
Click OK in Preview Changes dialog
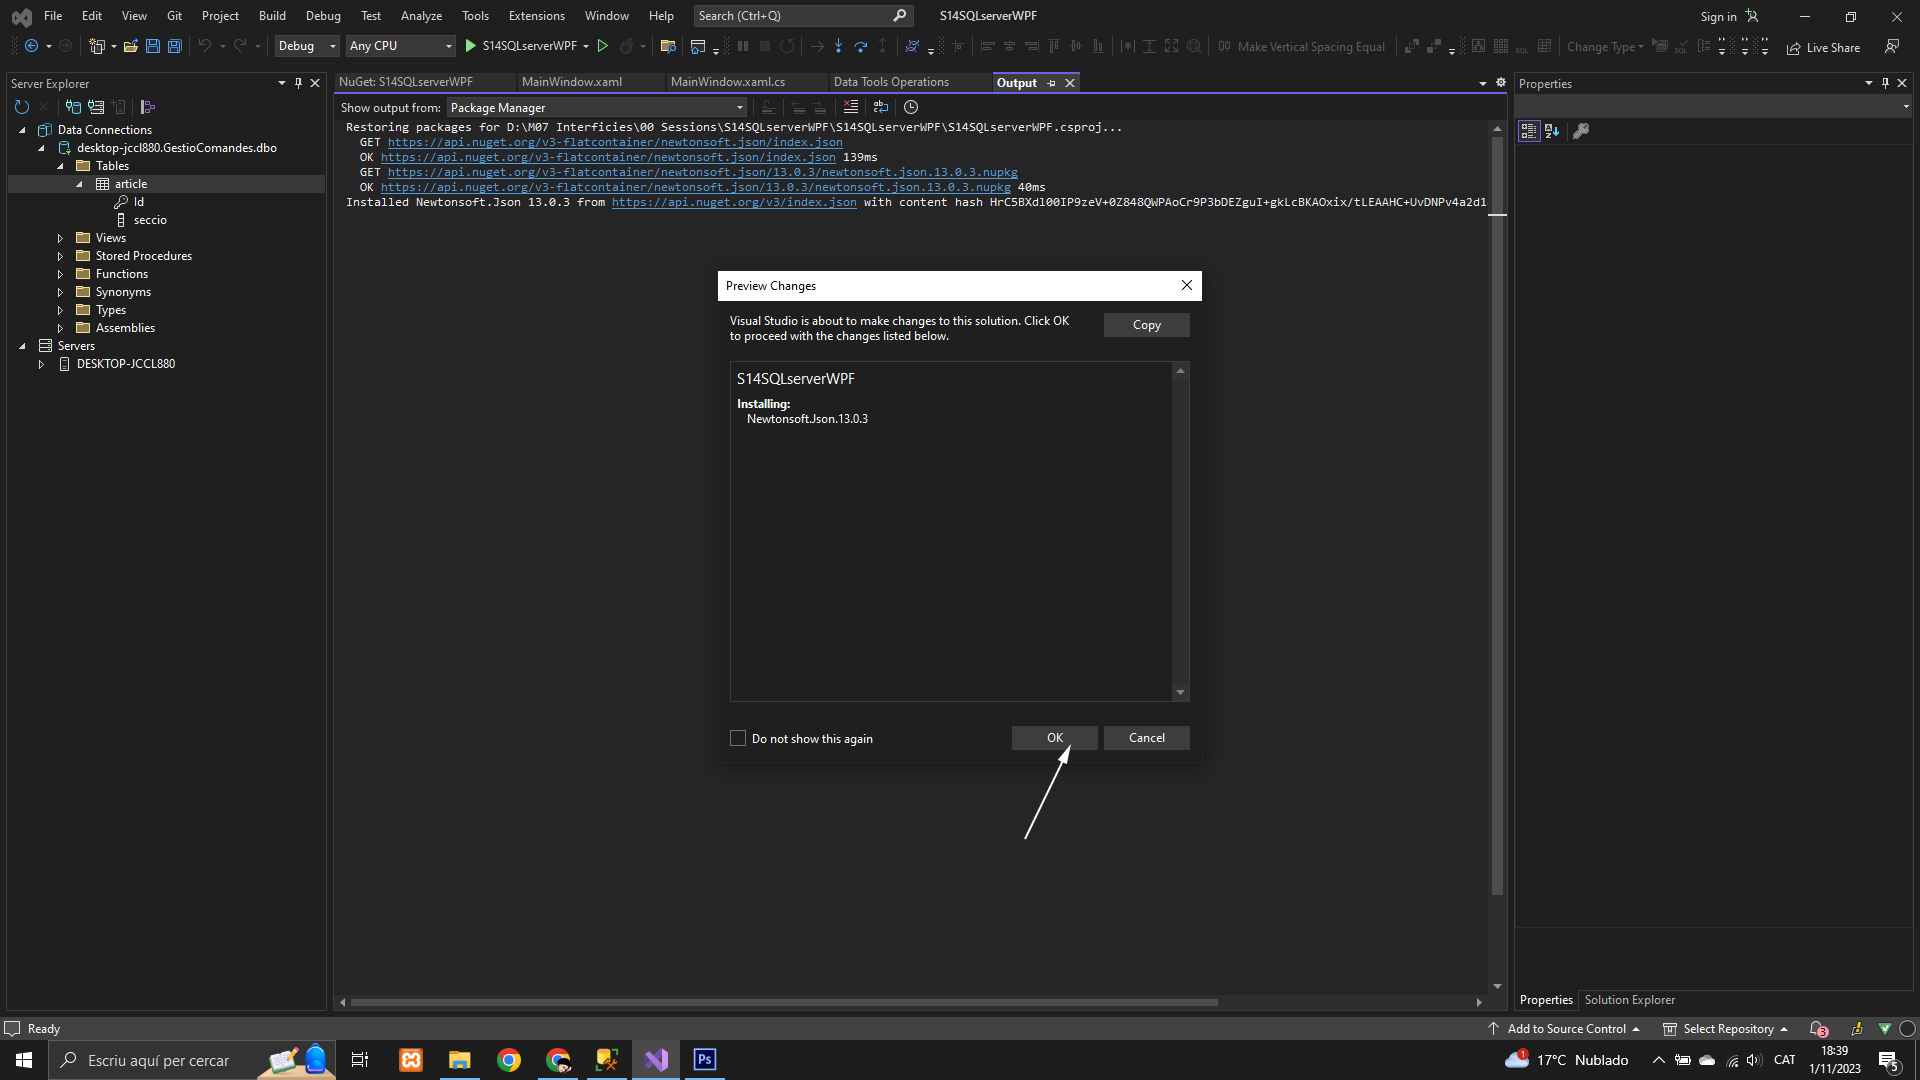[1054, 738]
